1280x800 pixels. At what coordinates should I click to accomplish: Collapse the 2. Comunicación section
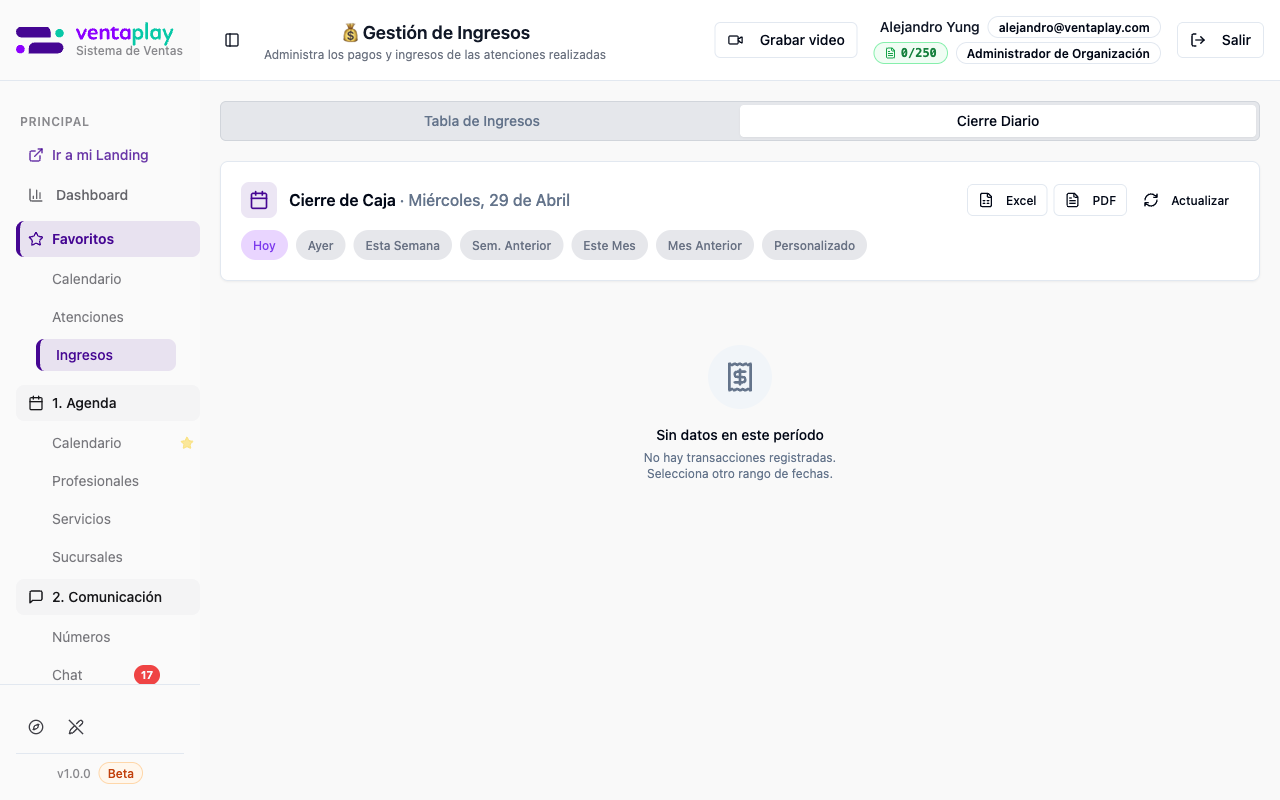coord(107,597)
